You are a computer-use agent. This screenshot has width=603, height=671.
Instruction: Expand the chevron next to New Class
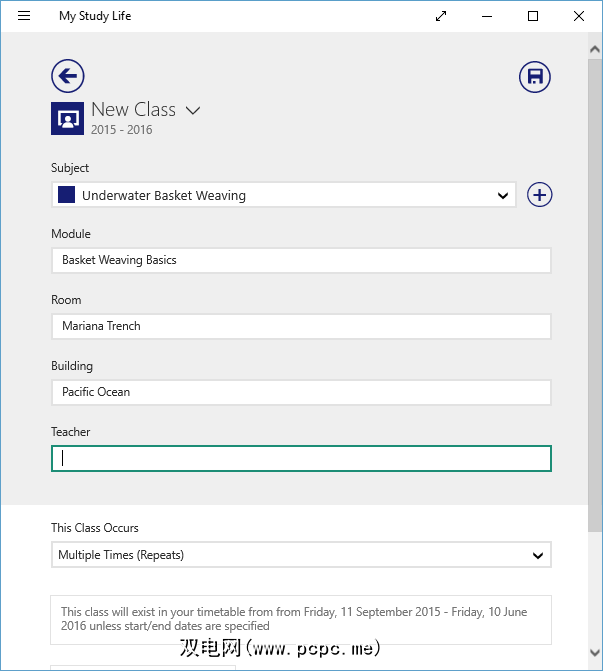coord(193,110)
